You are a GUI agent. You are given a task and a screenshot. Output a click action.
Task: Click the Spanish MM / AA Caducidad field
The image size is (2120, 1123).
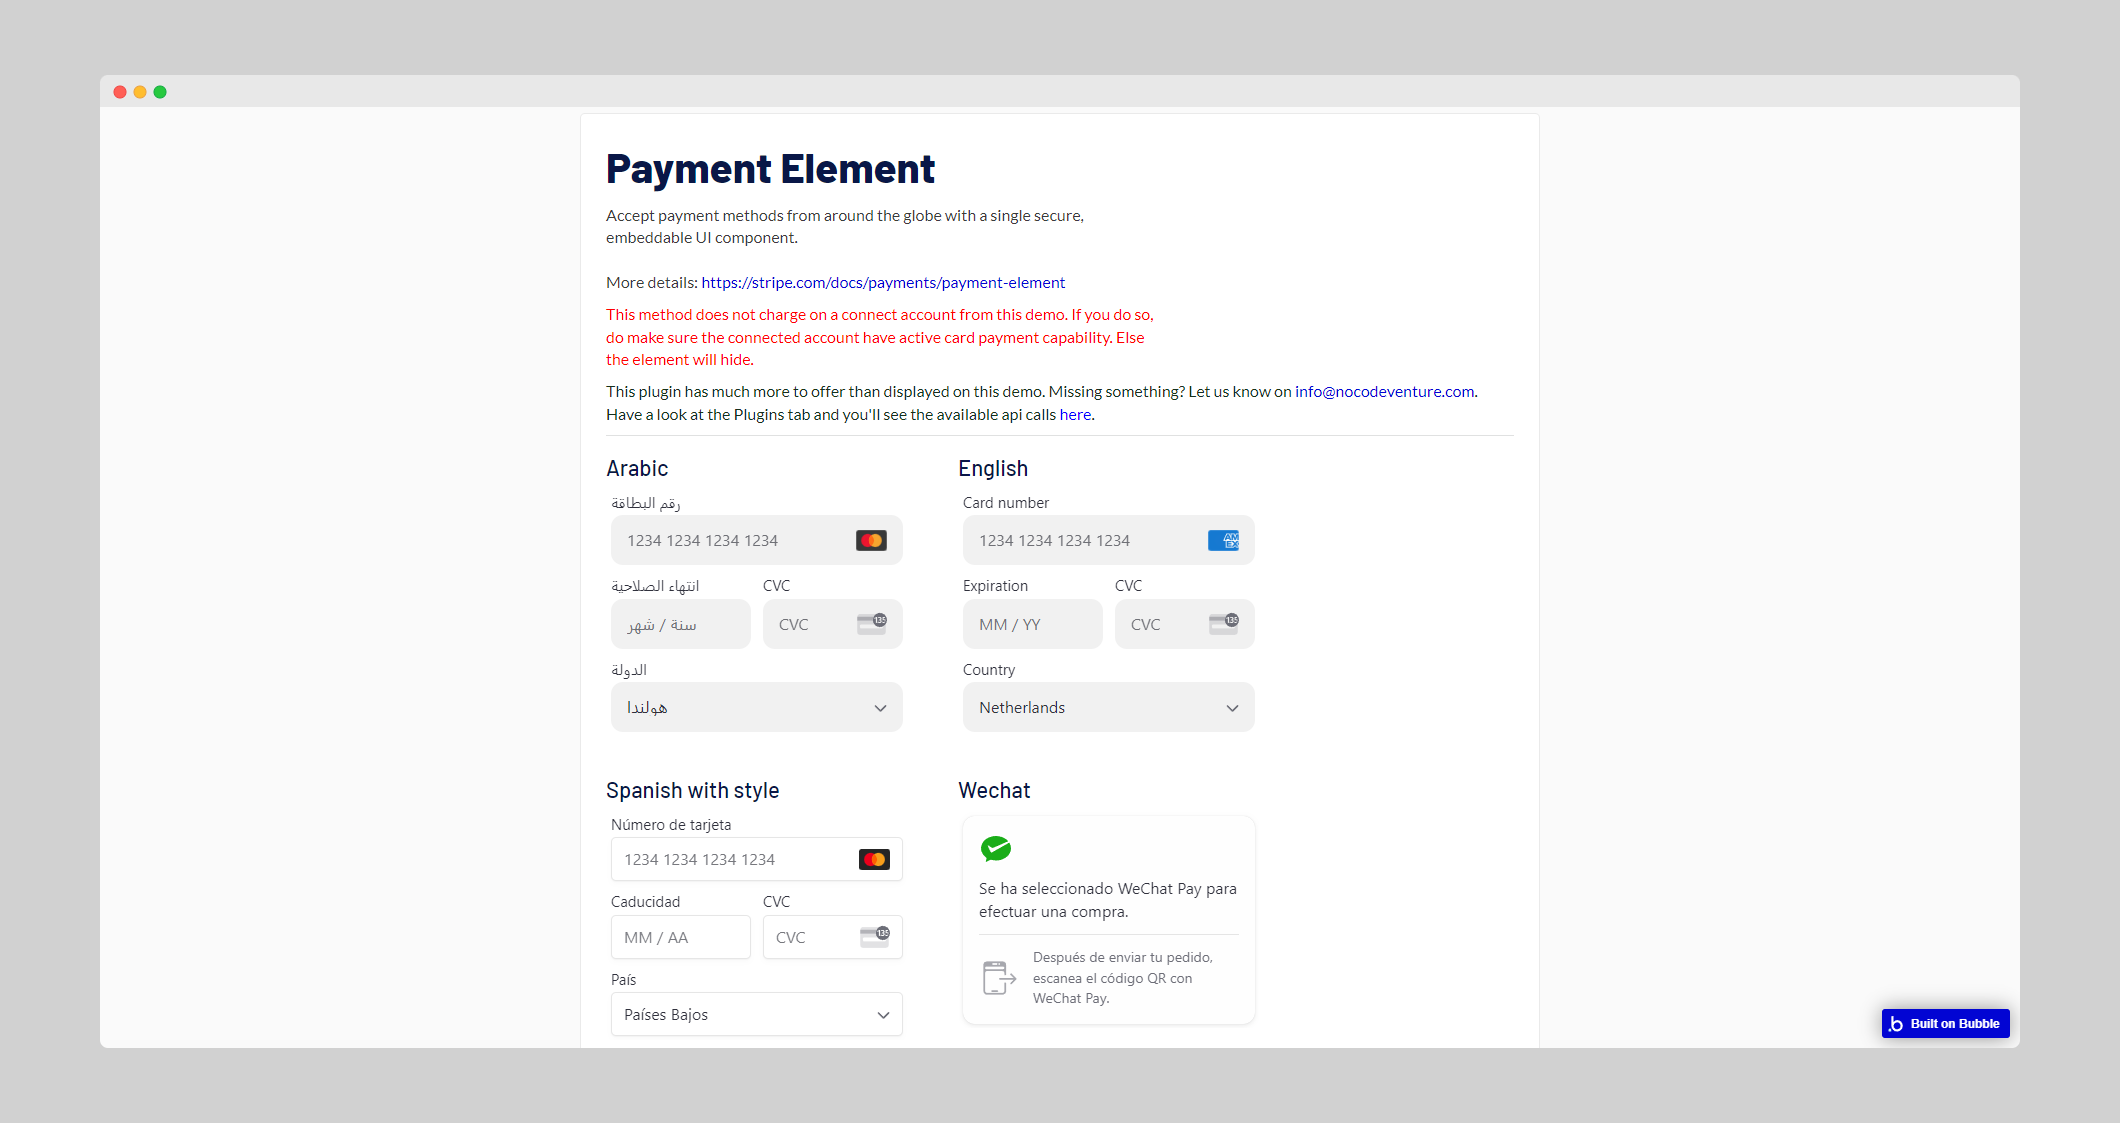[680, 937]
